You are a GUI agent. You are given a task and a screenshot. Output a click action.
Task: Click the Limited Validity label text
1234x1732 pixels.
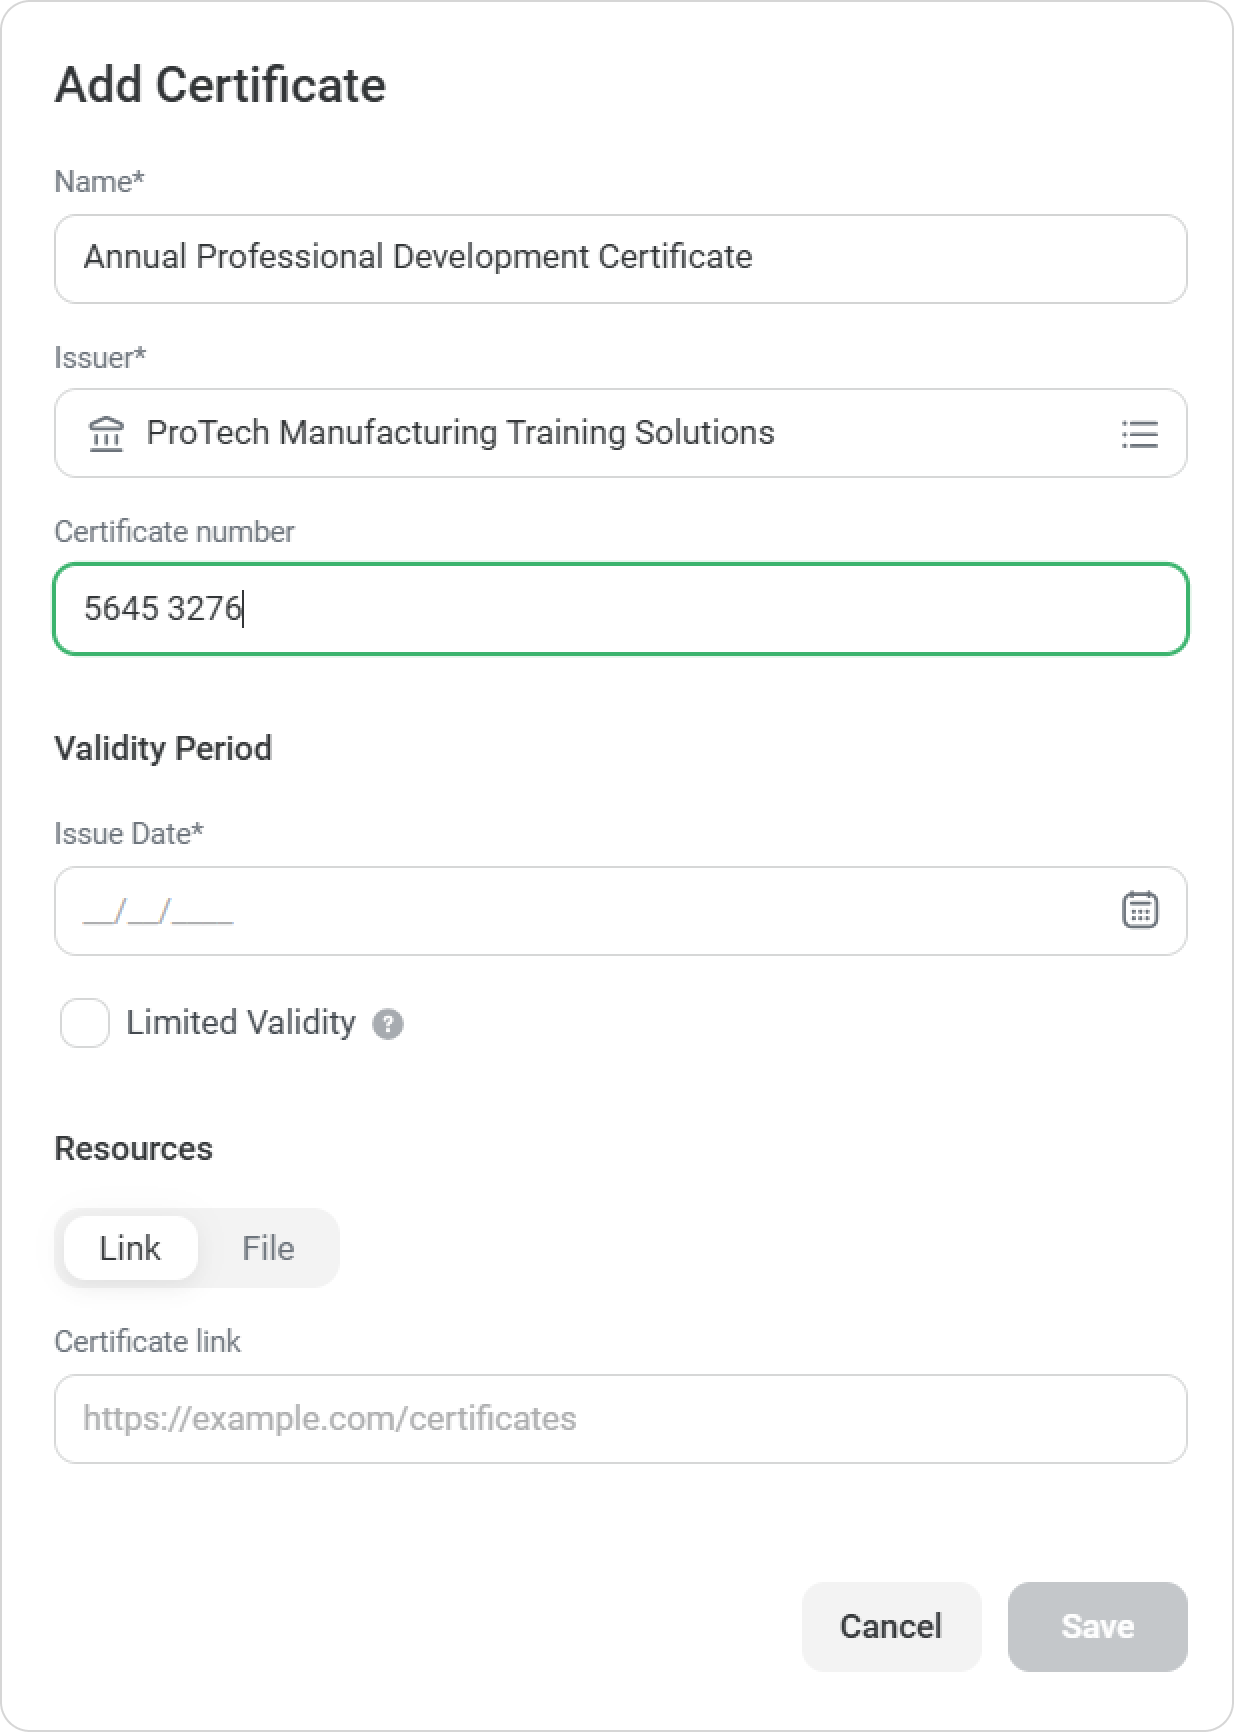(240, 1023)
